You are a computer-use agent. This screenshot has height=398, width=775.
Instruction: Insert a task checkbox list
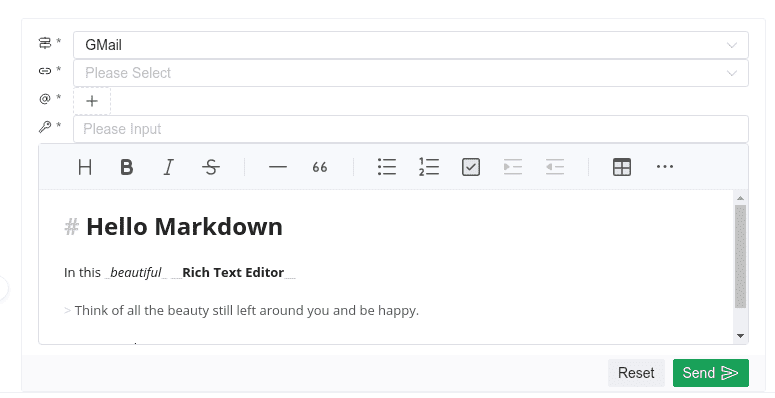pyautogui.click(x=471, y=167)
